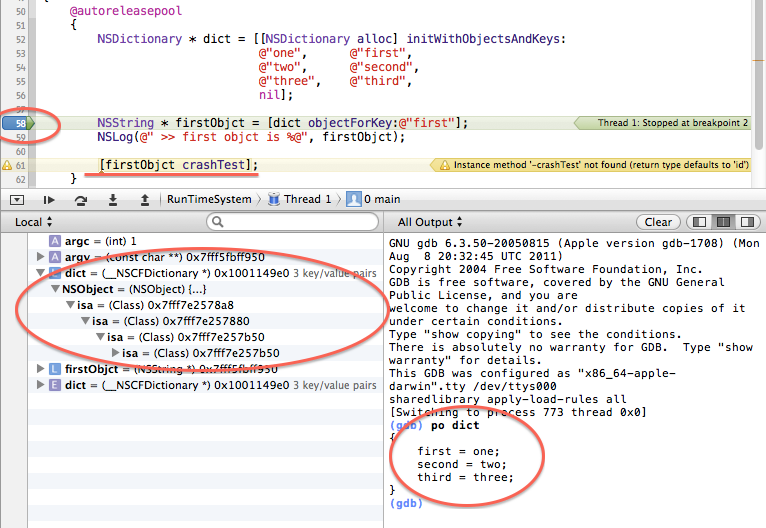Continue program execution button

click(48, 200)
